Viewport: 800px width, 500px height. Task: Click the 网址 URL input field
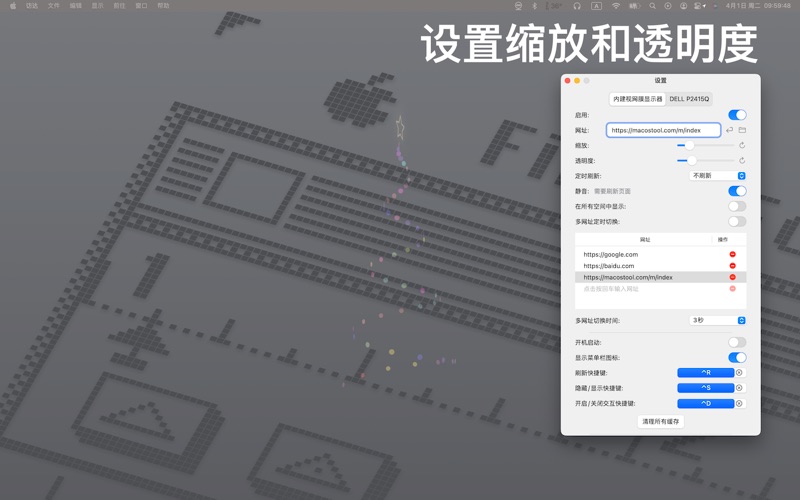(663, 130)
